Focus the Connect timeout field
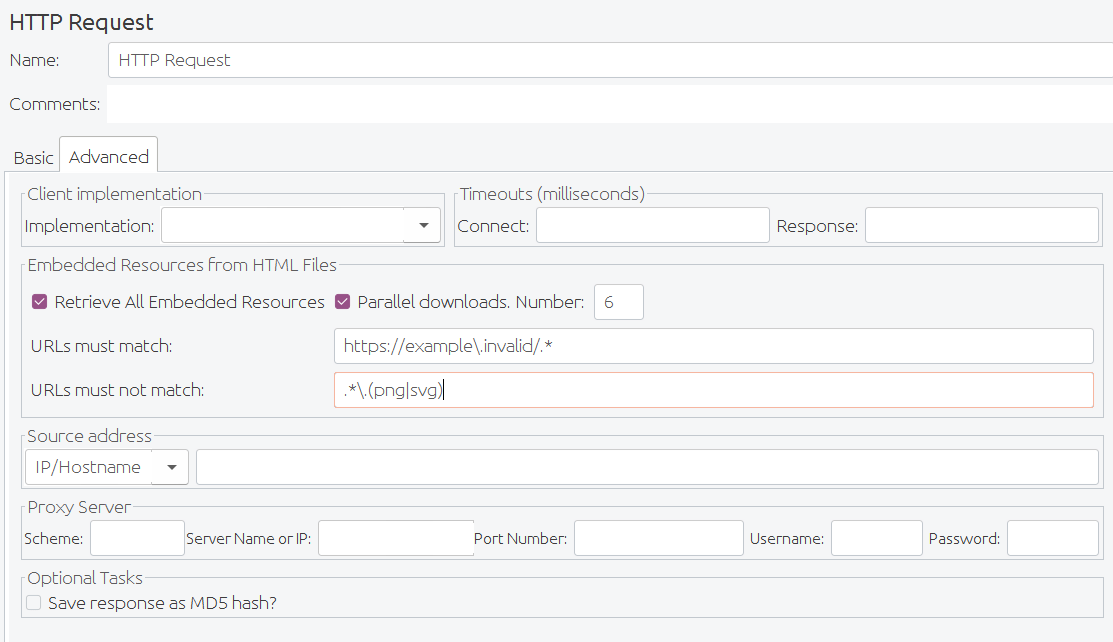 [650, 225]
